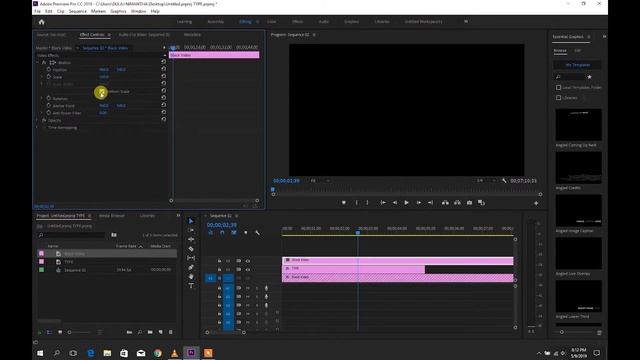Select the Type tool
This screenshot has height=360, width=640.
click(x=191, y=286)
